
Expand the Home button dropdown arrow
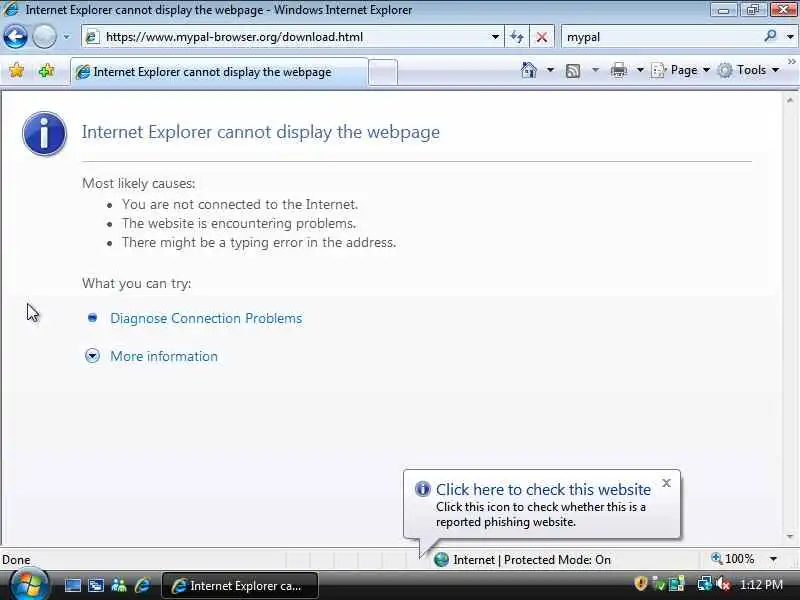(550, 70)
